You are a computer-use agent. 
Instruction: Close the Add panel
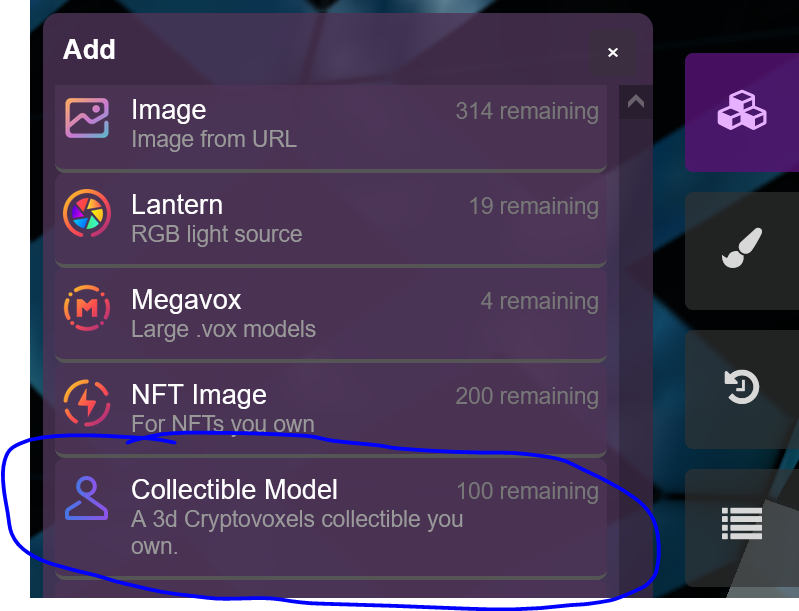[613, 52]
